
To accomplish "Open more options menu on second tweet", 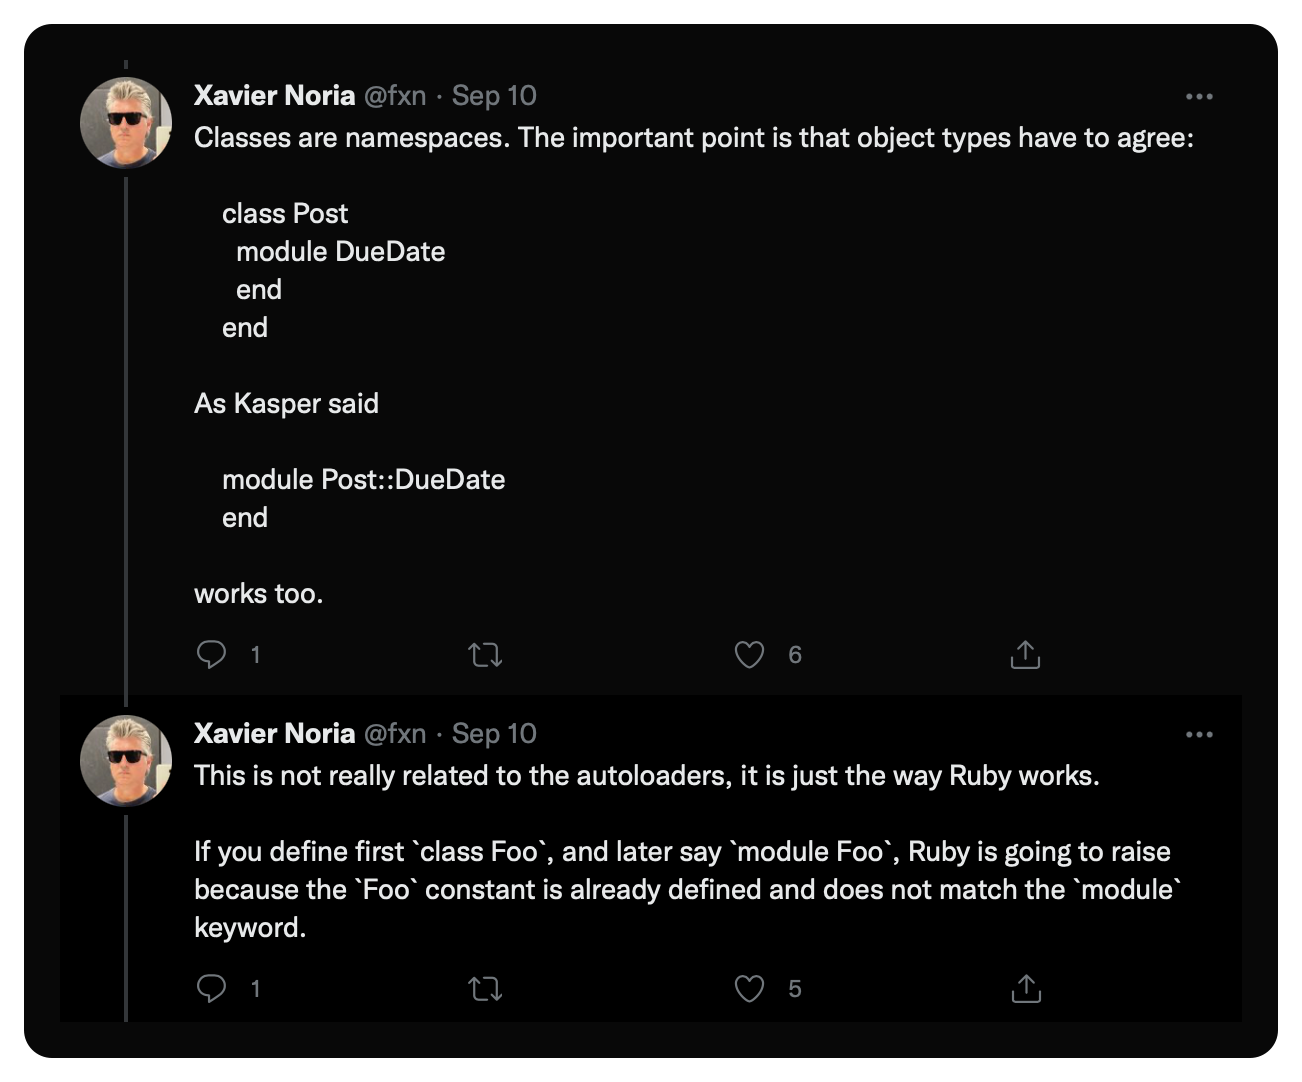I will tap(1198, 735).
